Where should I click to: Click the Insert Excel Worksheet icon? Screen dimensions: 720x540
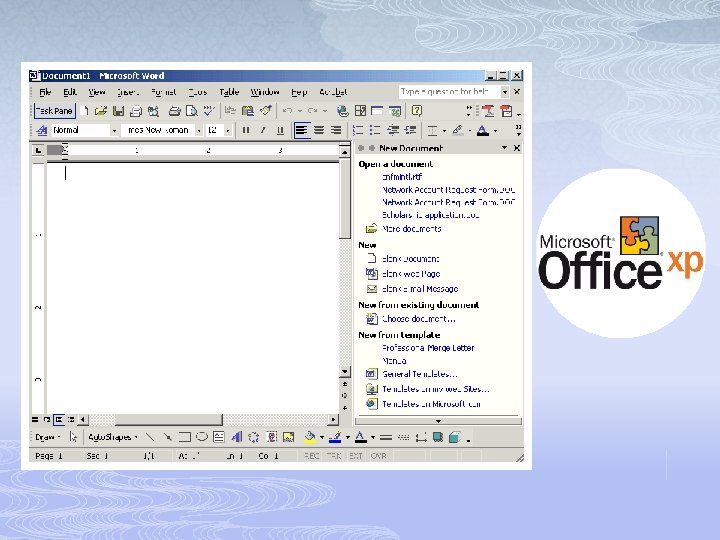pyautogui.click(x=395, y=111)
